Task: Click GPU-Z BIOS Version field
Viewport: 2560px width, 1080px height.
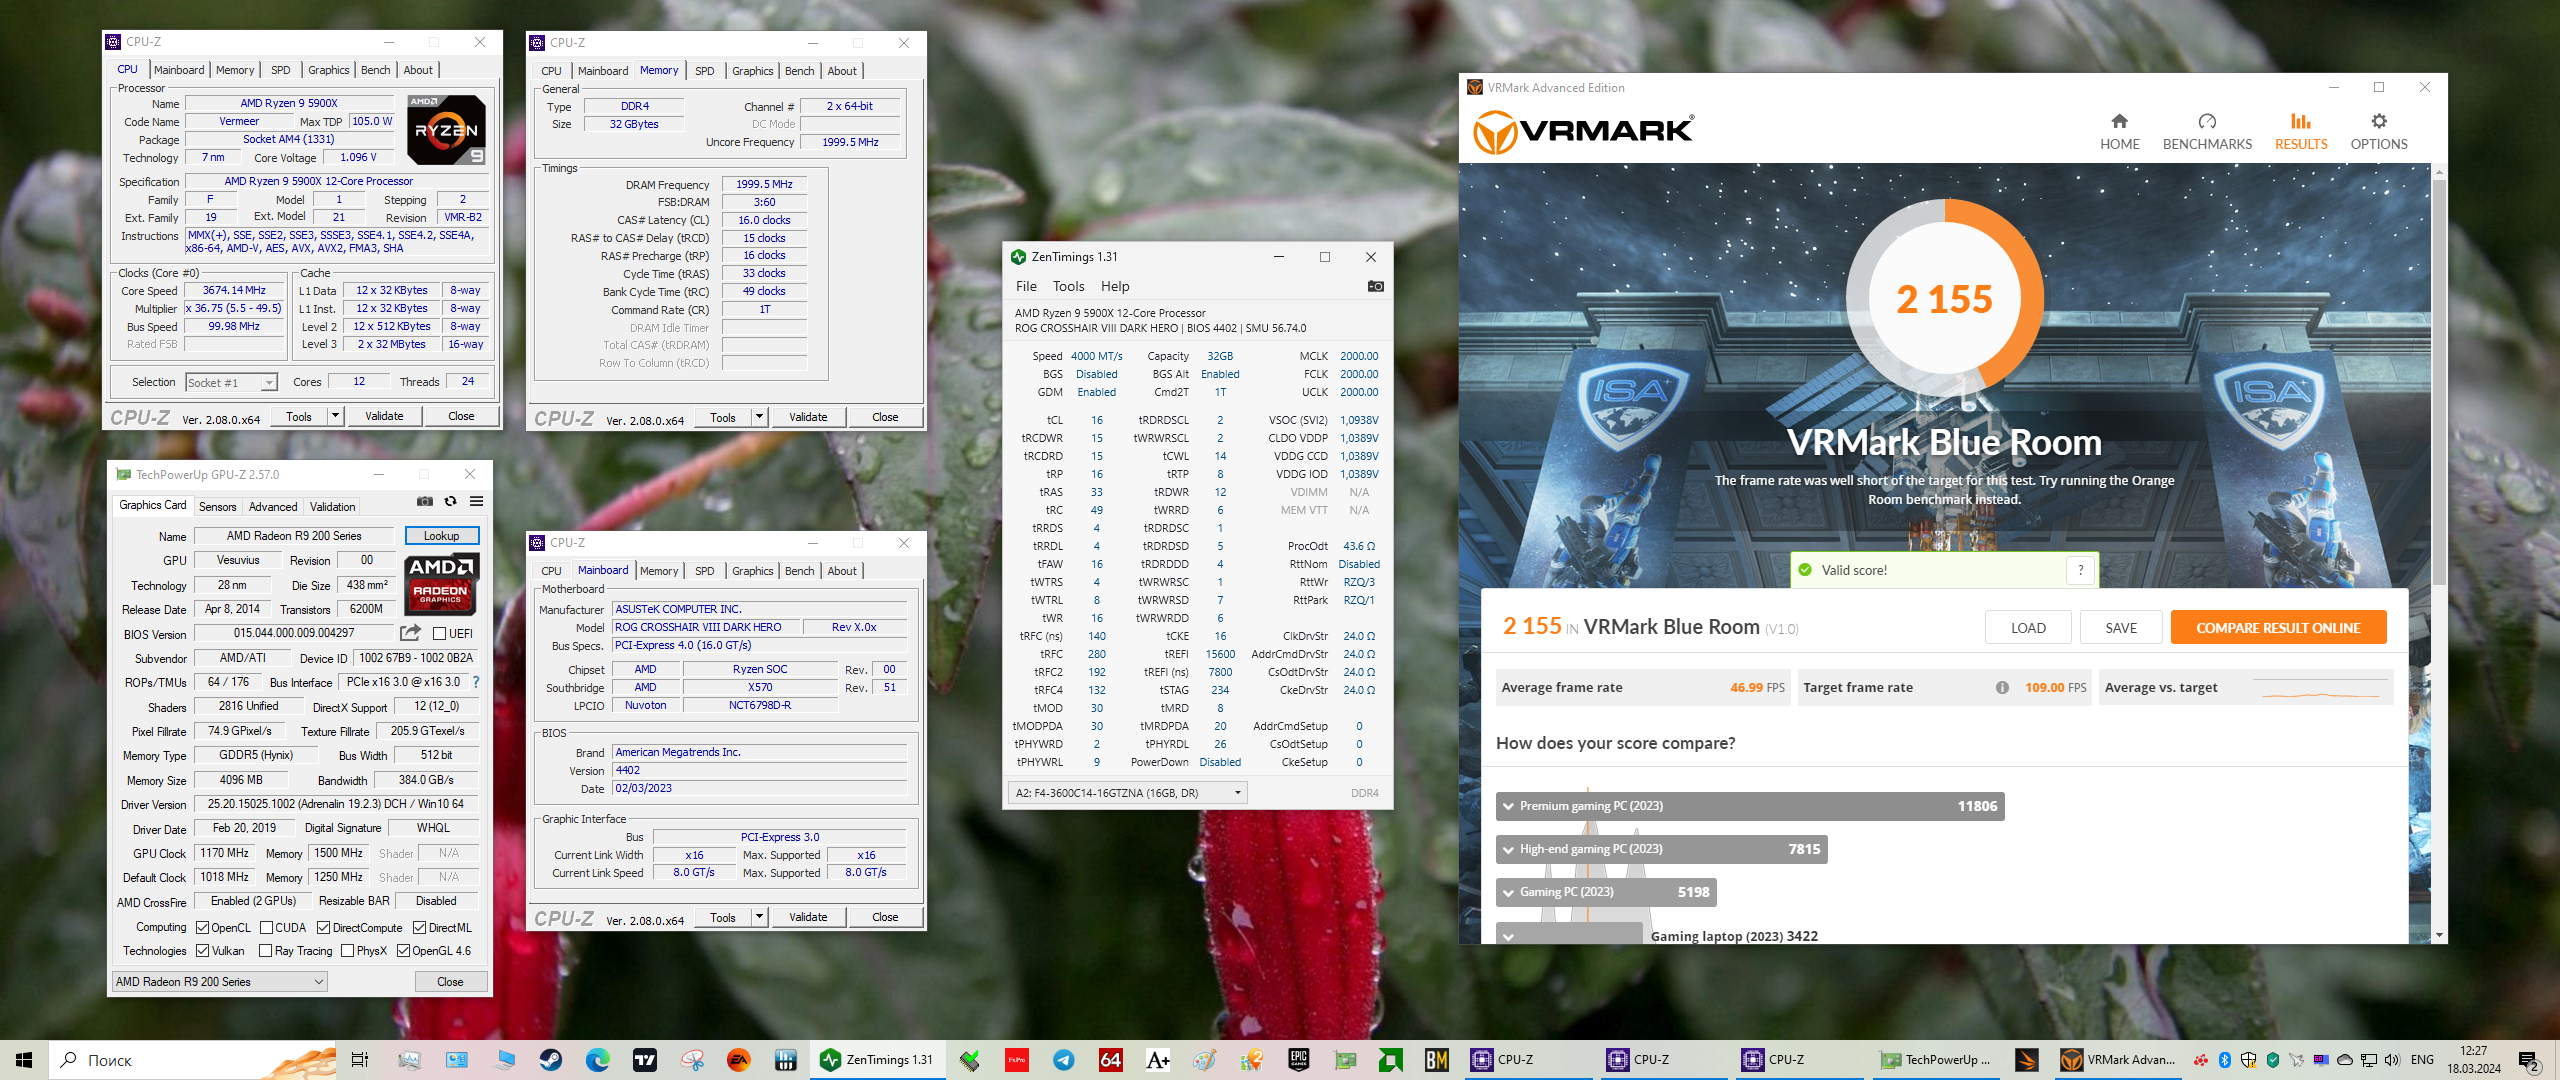Action: pyautogui.click(x=294, y=633)
